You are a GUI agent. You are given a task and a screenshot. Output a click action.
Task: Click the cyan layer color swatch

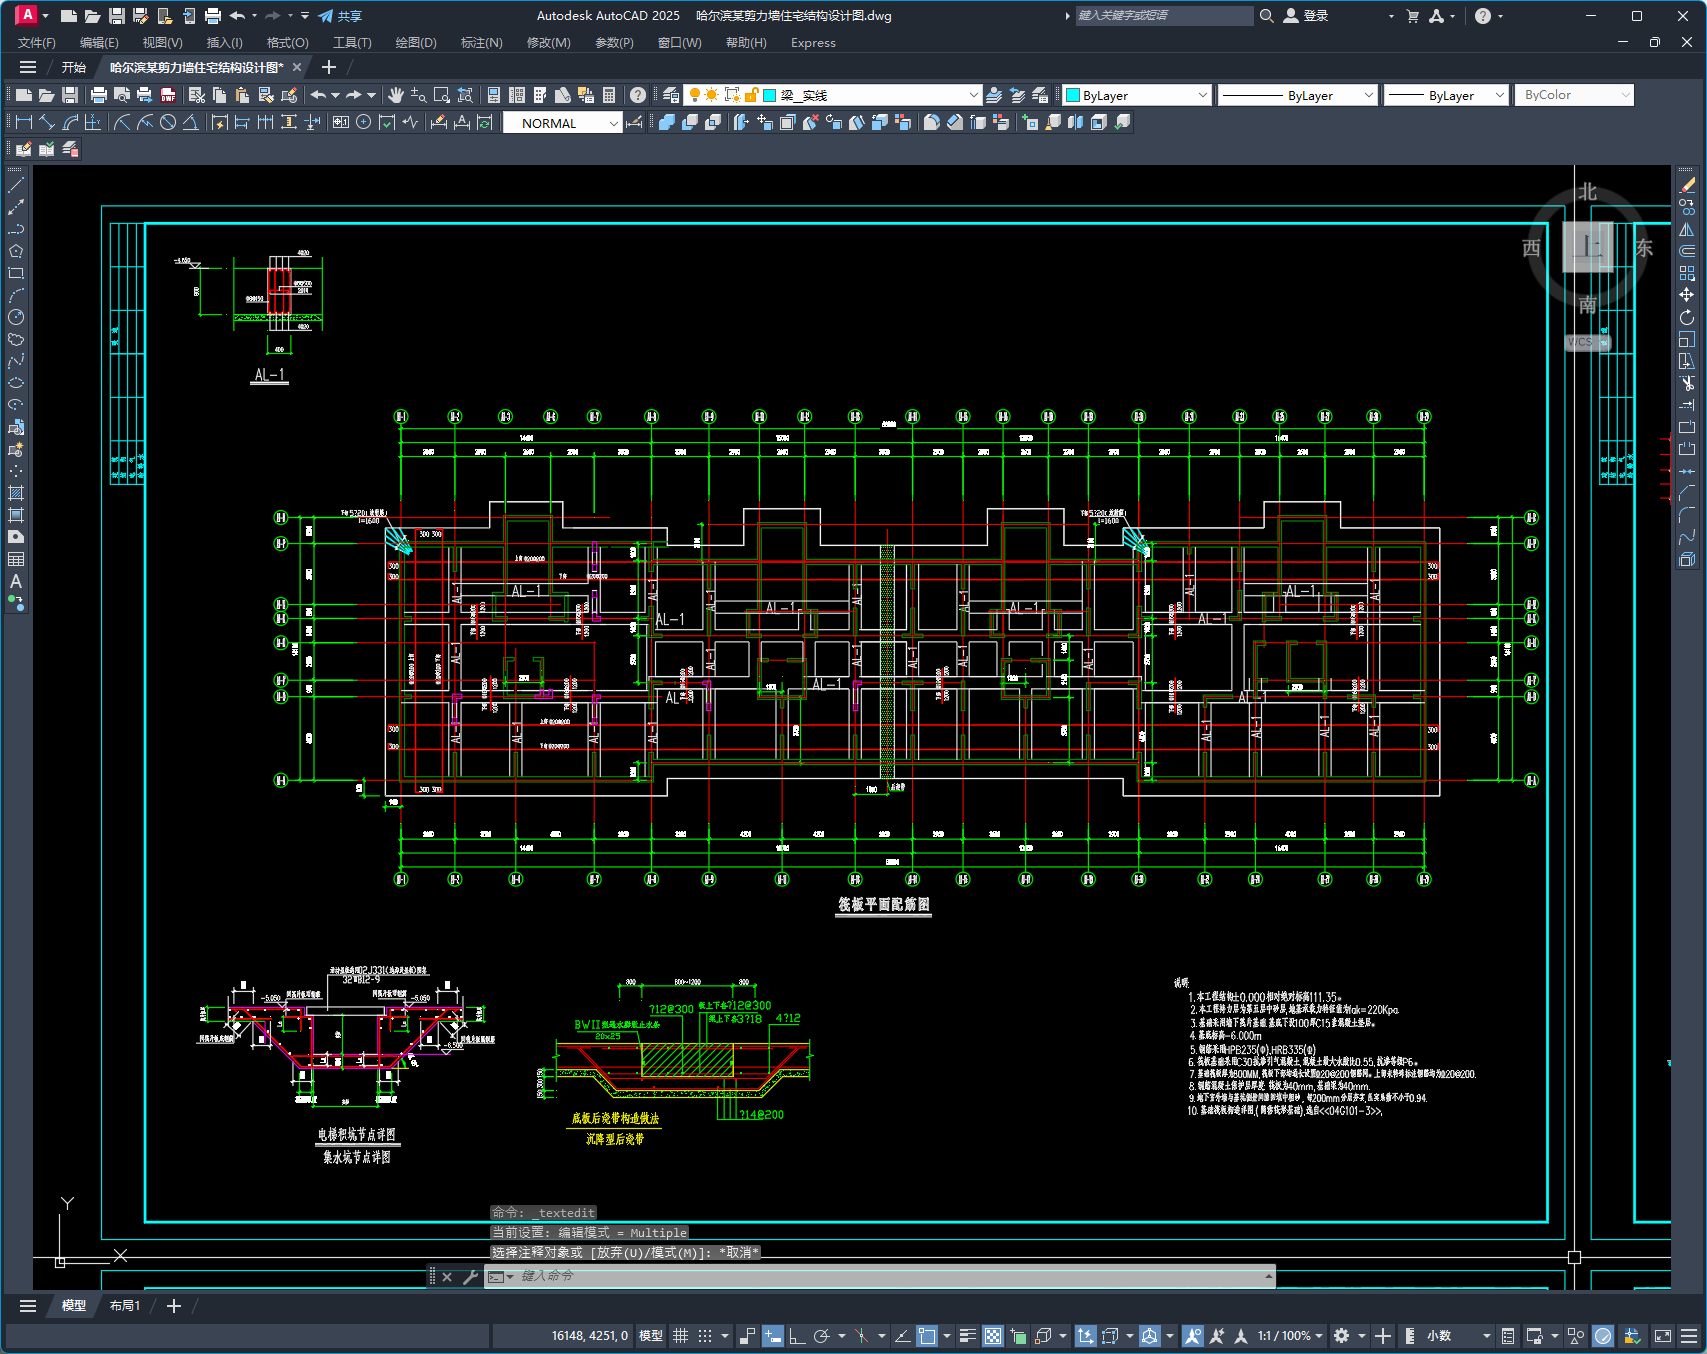tap(770, 95)
